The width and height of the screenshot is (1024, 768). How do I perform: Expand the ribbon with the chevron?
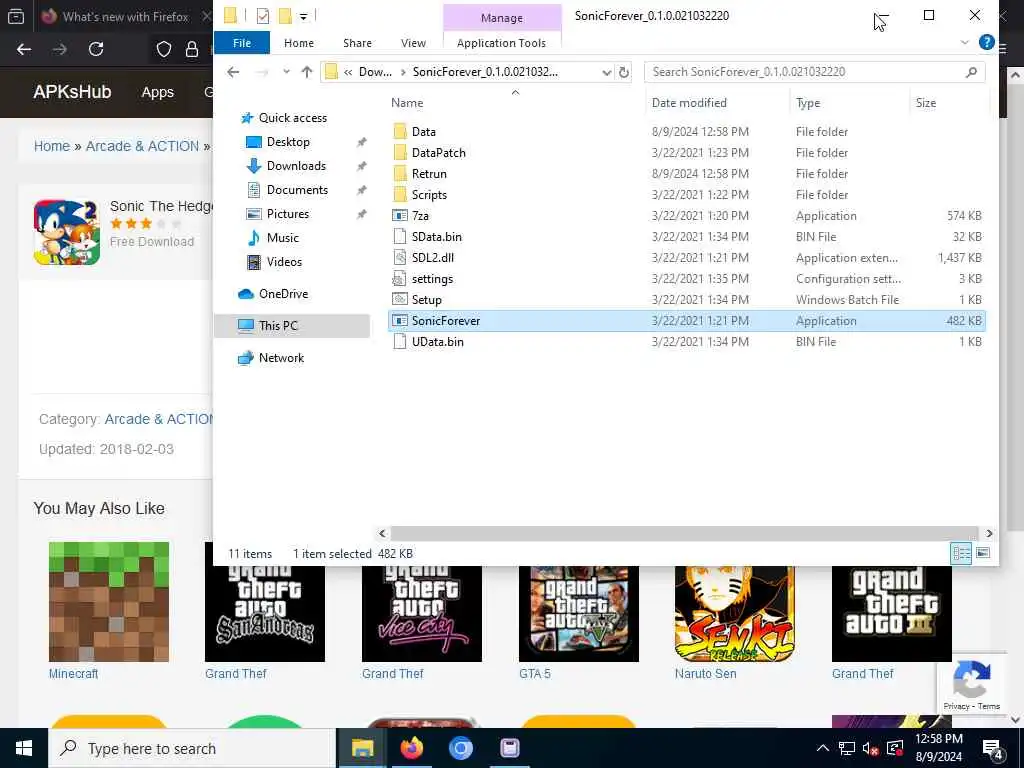point(965,42)
